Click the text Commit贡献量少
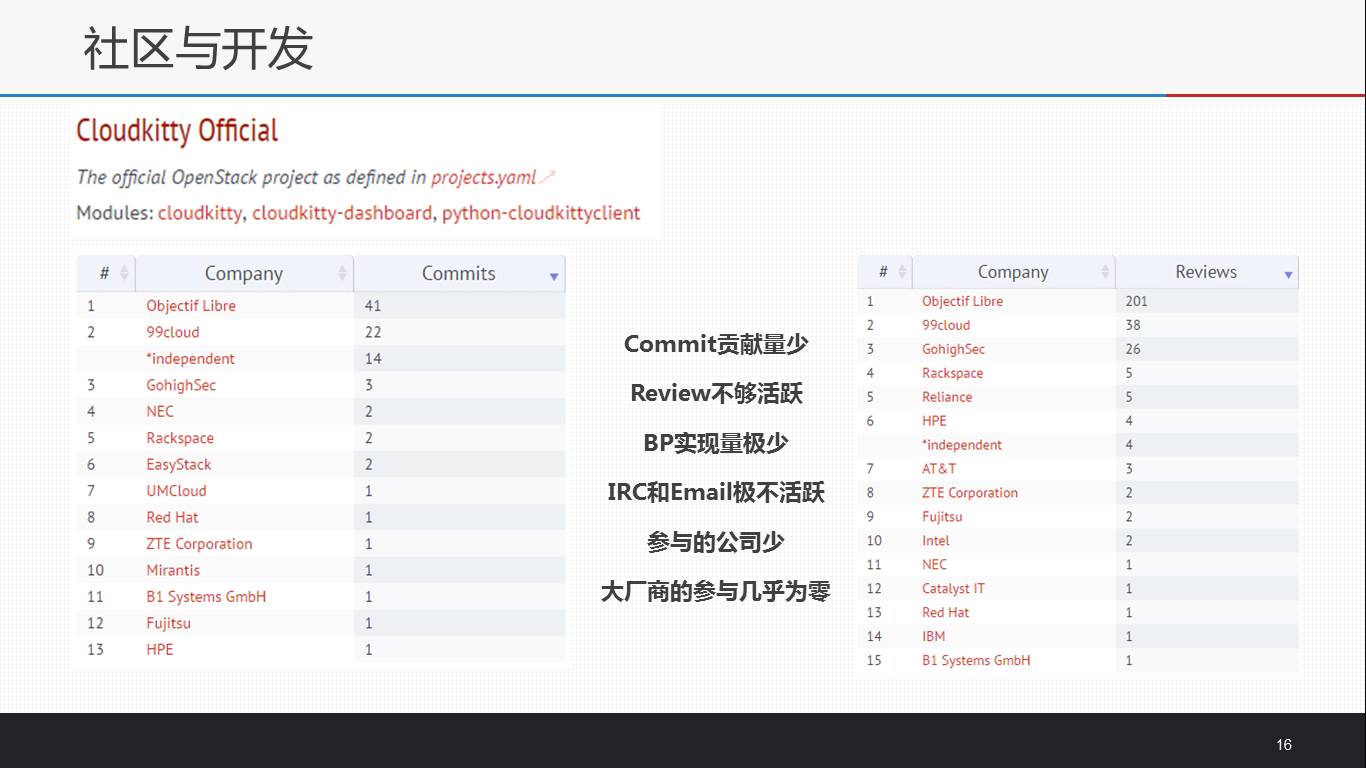 pyautogui.click(x=716, y=344)
